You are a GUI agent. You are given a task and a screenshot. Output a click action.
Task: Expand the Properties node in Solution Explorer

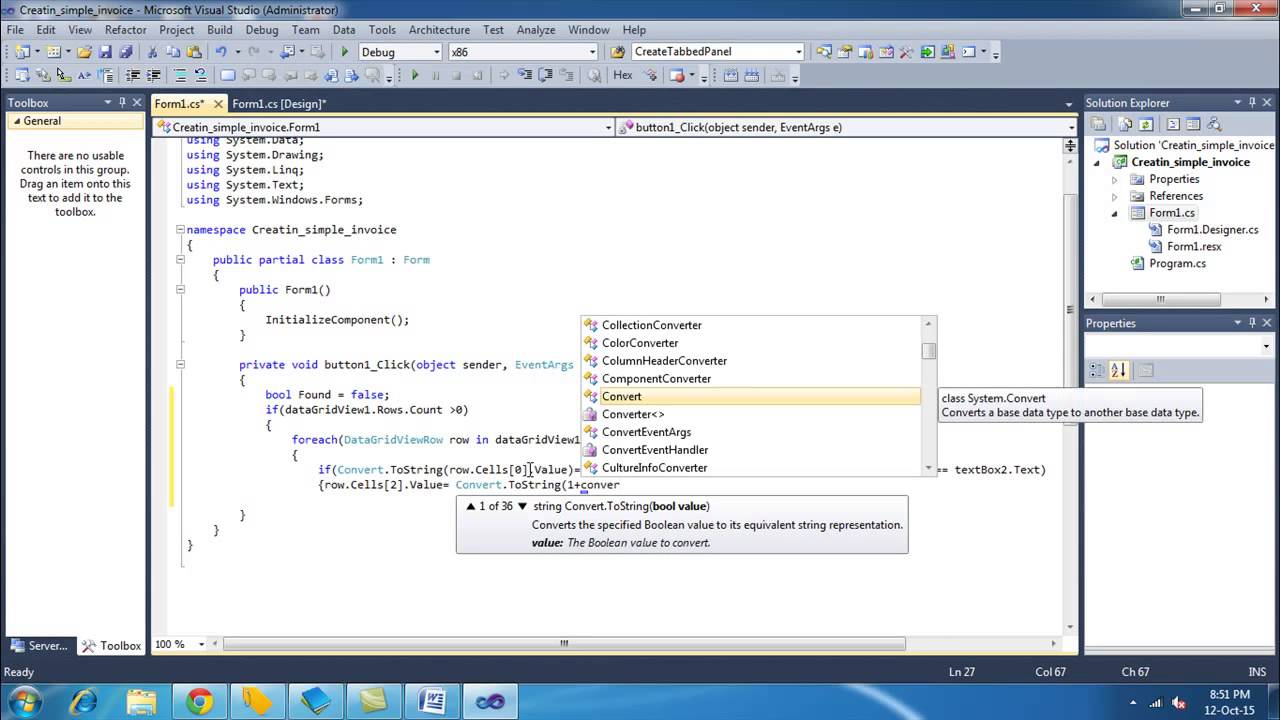[1115, 179]
